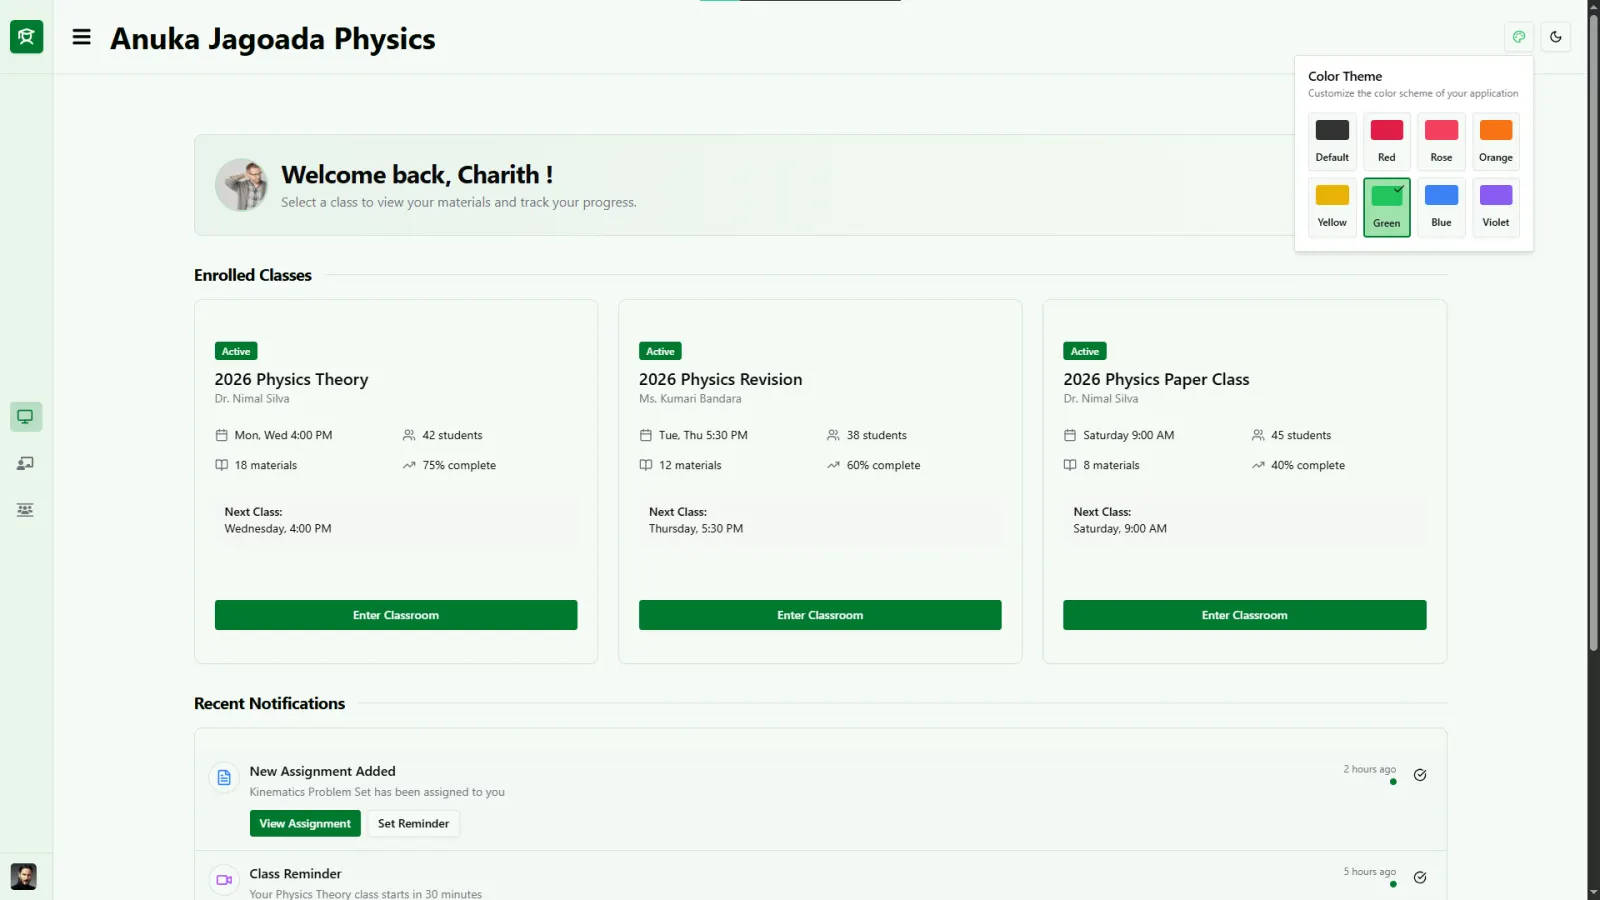Click the video icon for Class Reminder

[224, 880]
